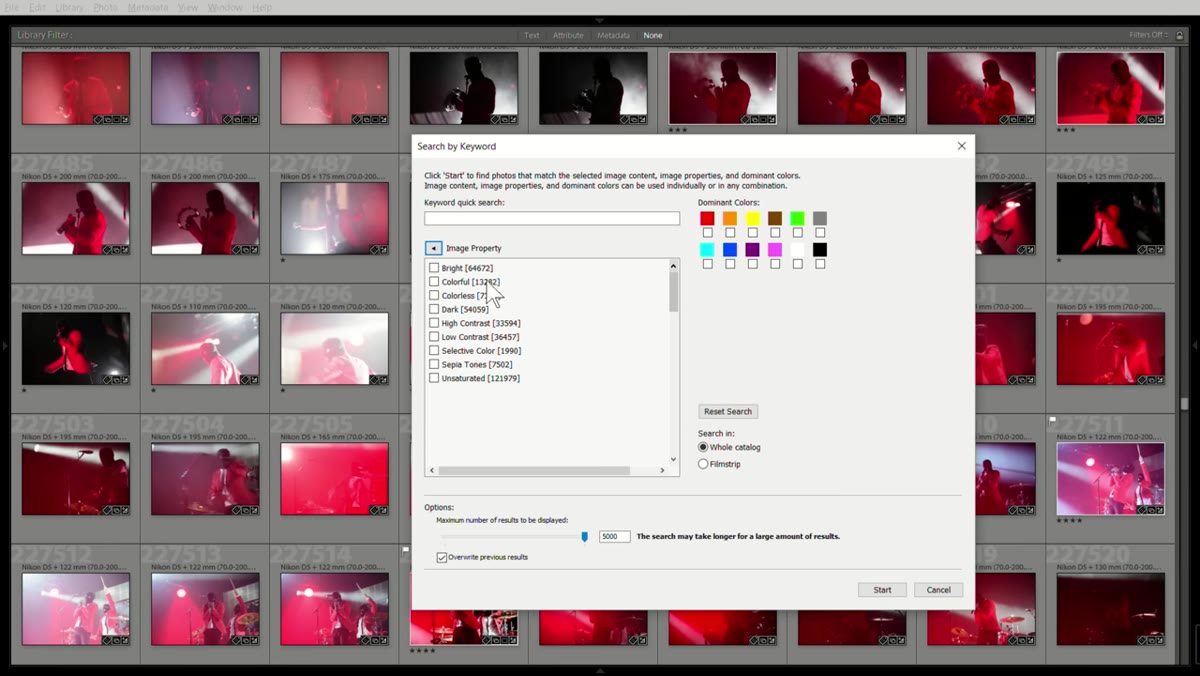This screenshot has height=676, width=1200.
Task: Check the High Contrast property
Action: tap(434, 323)
